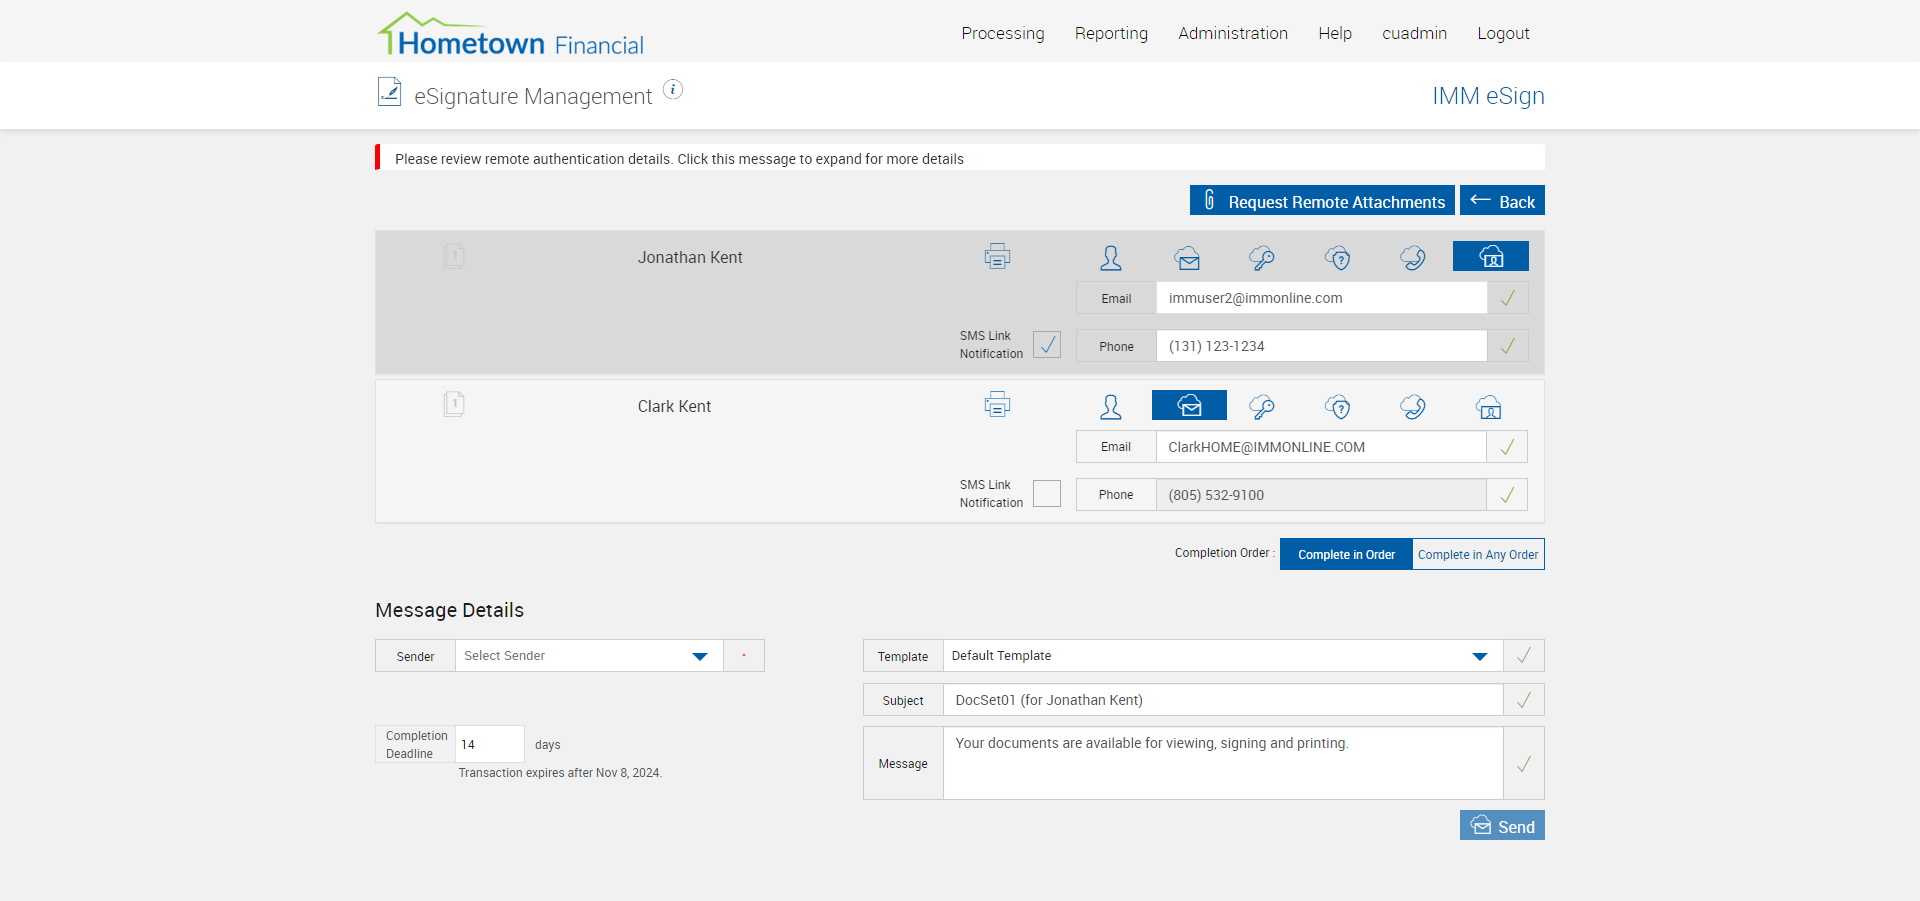
Task: Select the key password icon for Clark Kent
Action: 1262,407
